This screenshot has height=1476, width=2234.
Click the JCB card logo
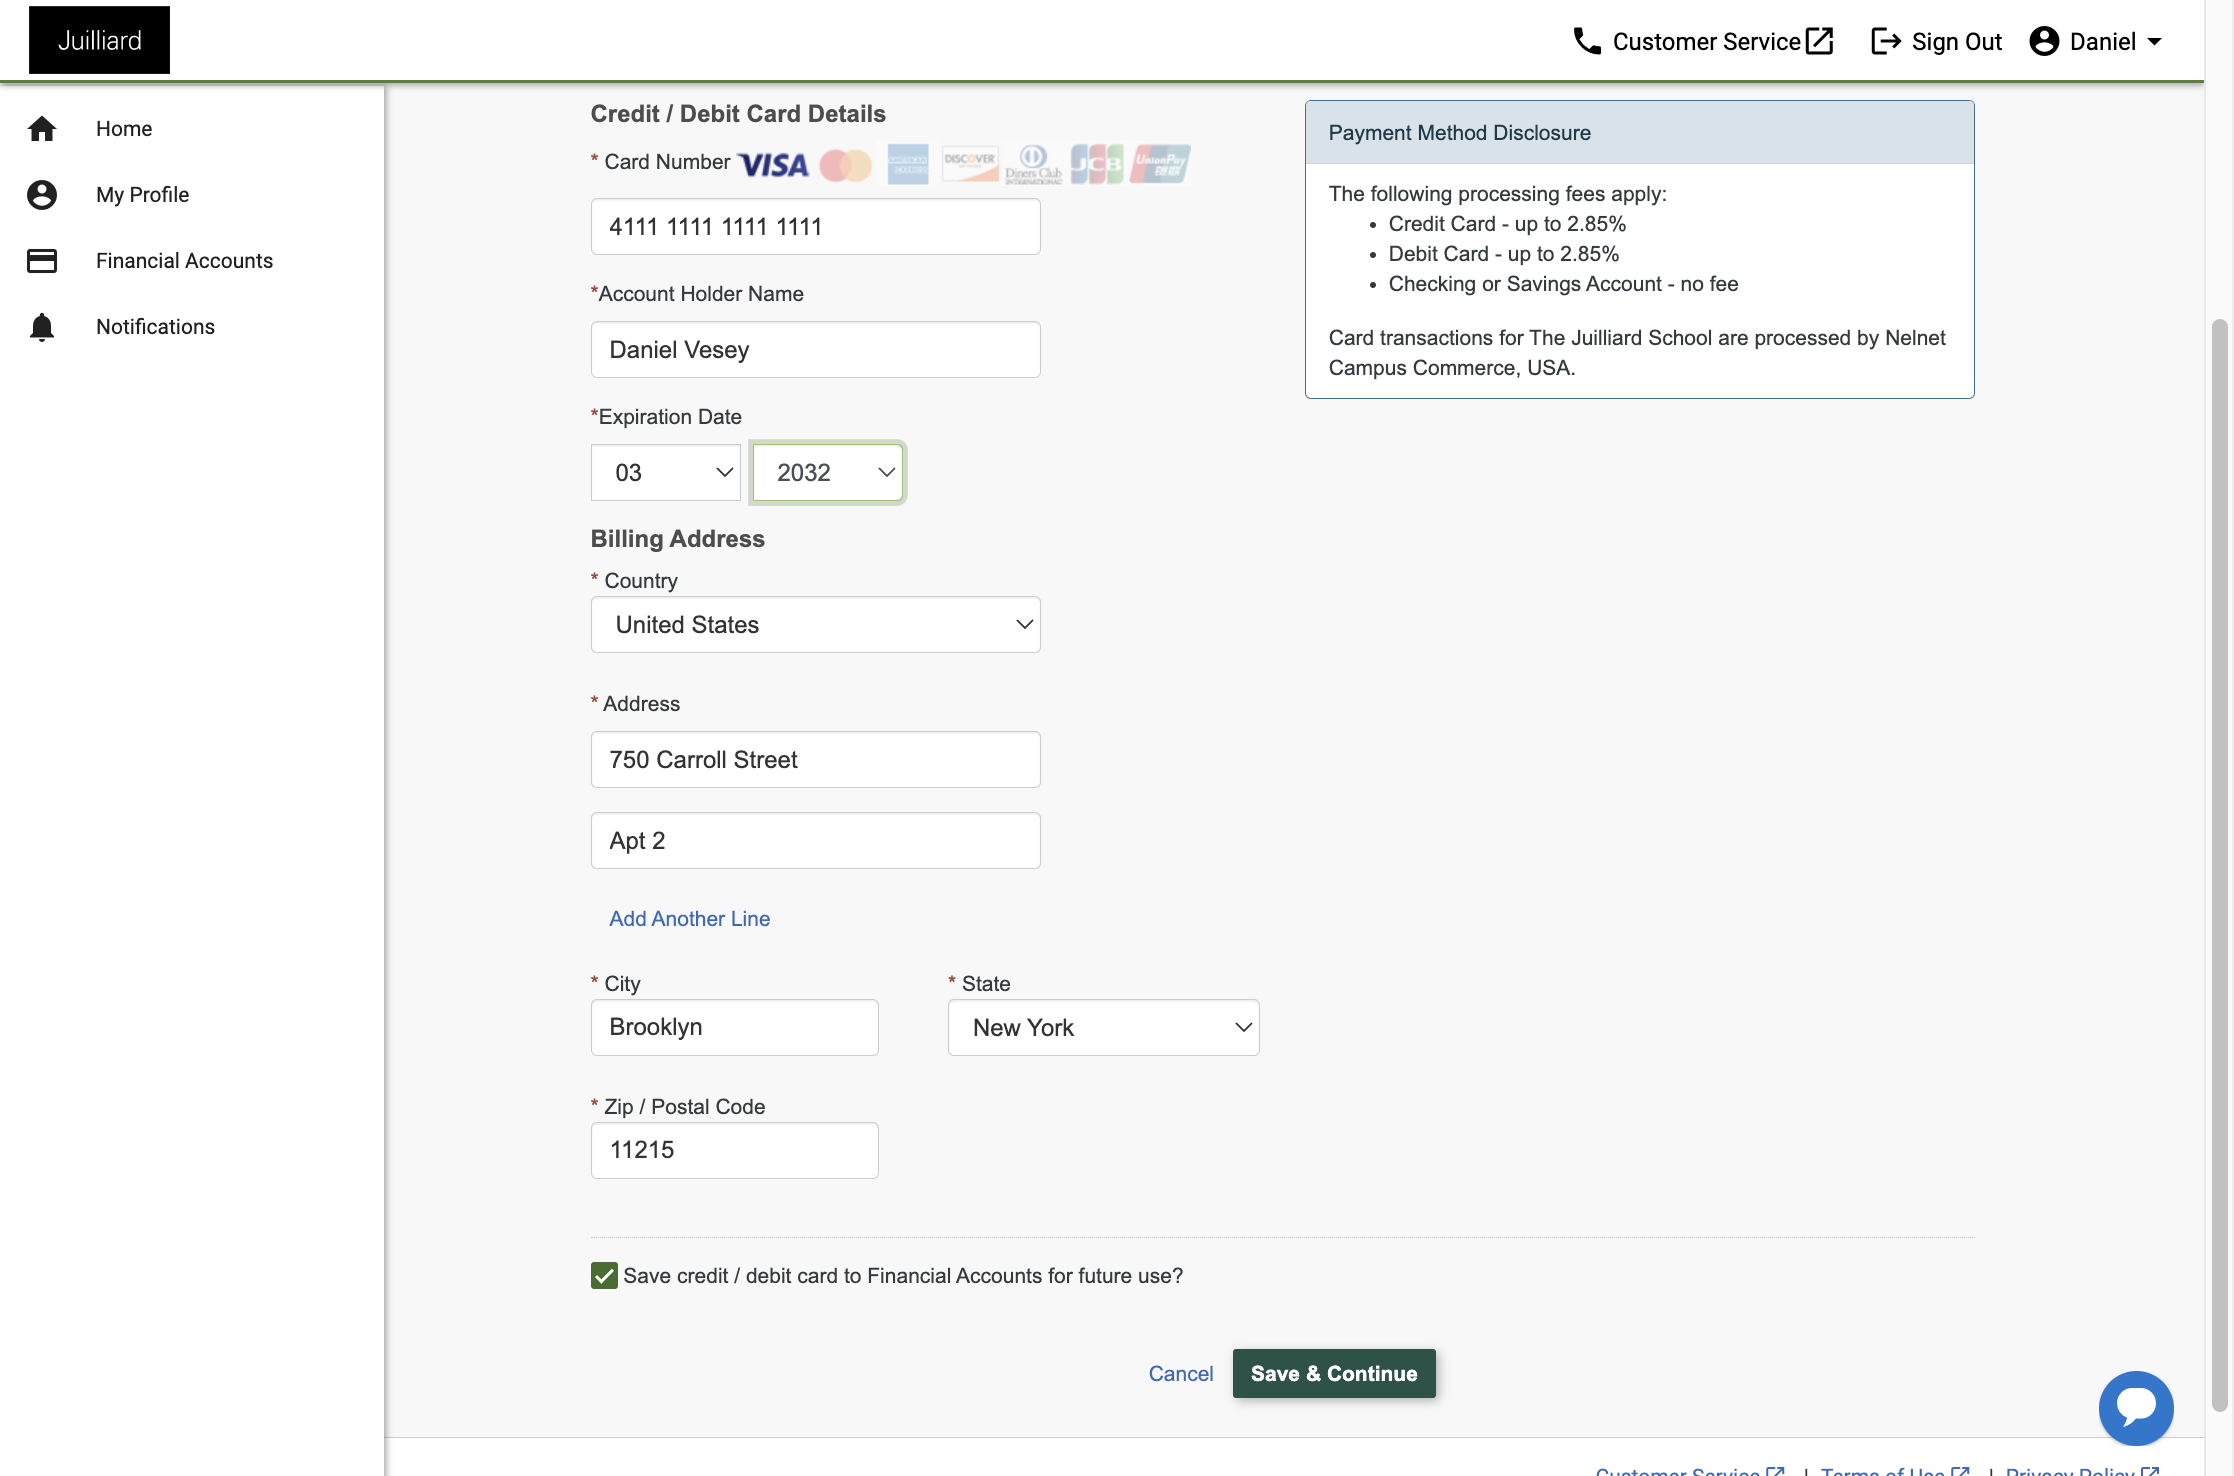click(x=1097, y=165)
